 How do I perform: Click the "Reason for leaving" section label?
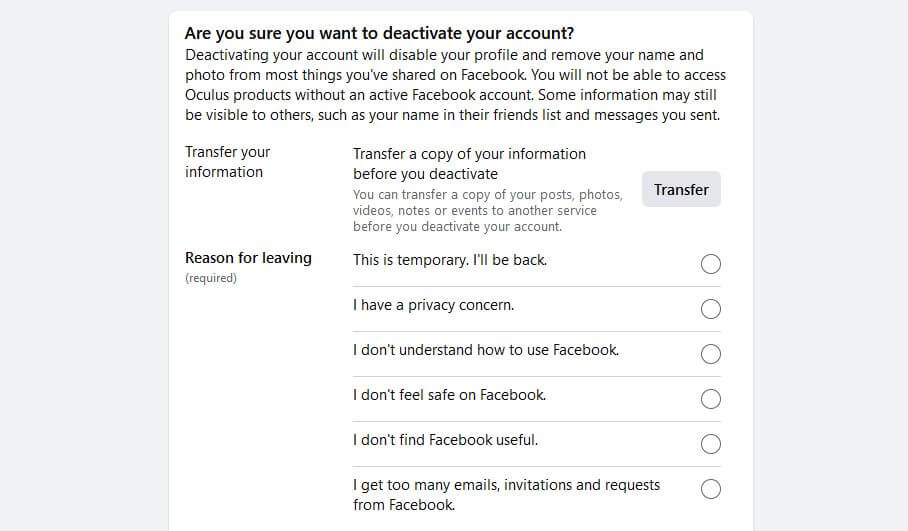pos(248,258)
